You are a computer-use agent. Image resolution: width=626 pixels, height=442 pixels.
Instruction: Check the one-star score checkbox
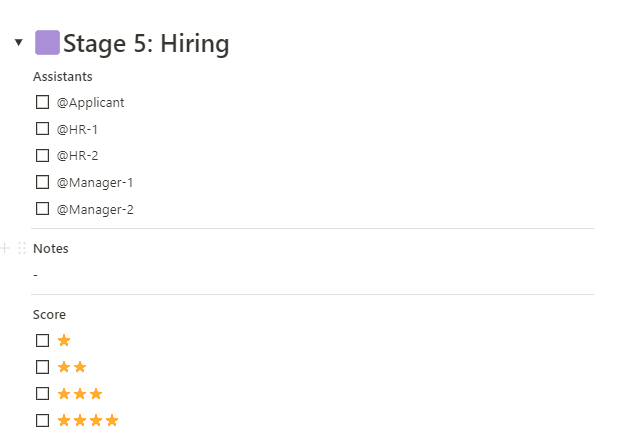[x=43, y=340]
